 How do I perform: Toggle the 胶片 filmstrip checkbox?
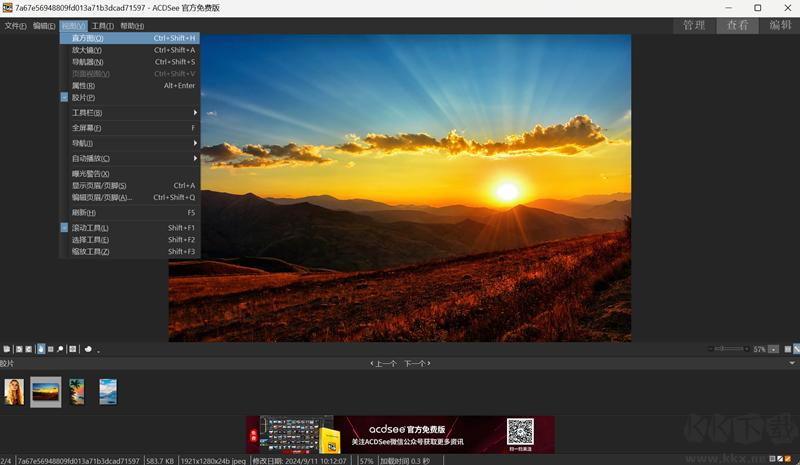[x=64, y=97]
